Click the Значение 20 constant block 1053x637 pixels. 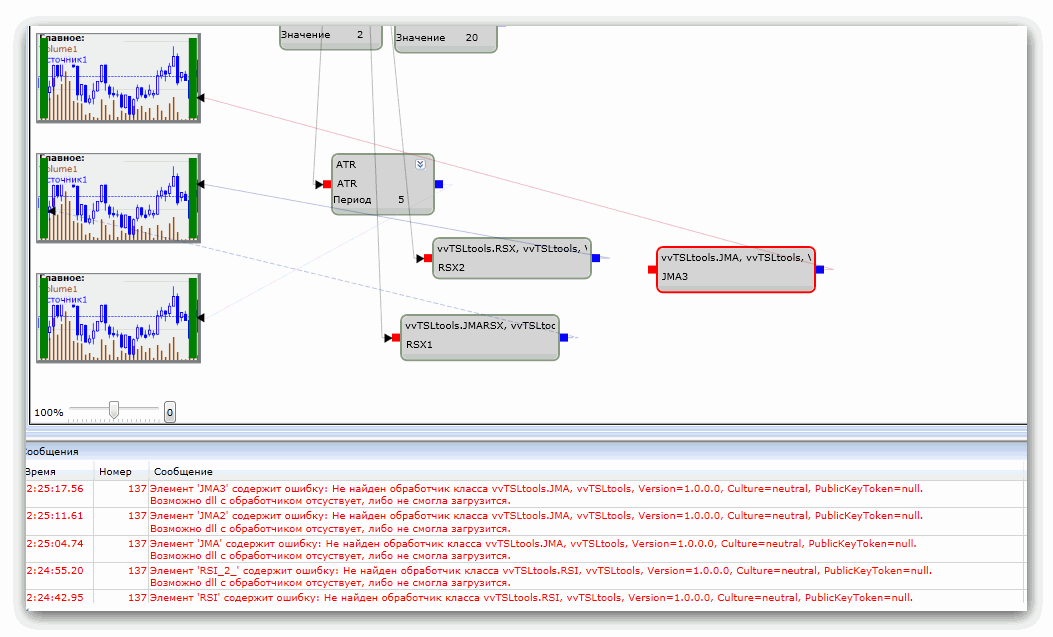[445, 39]
